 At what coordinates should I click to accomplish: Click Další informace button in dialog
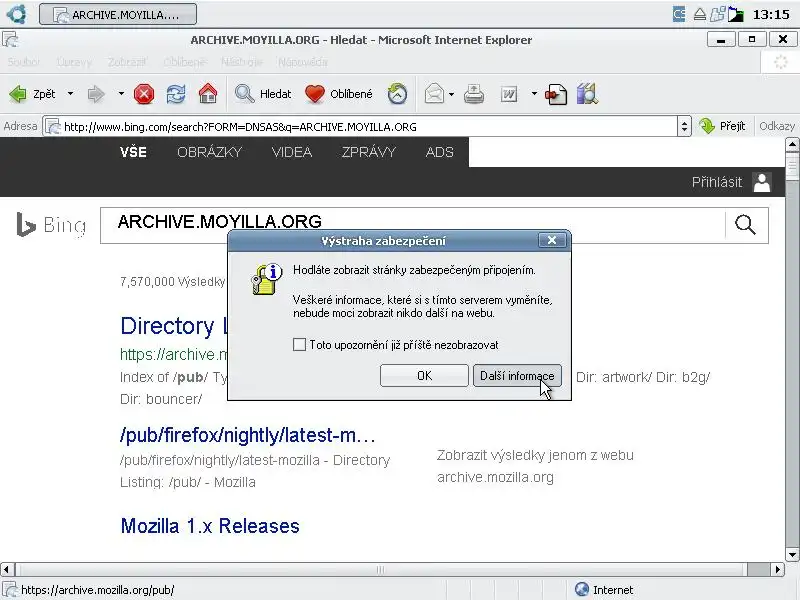(x=517, y=376)
